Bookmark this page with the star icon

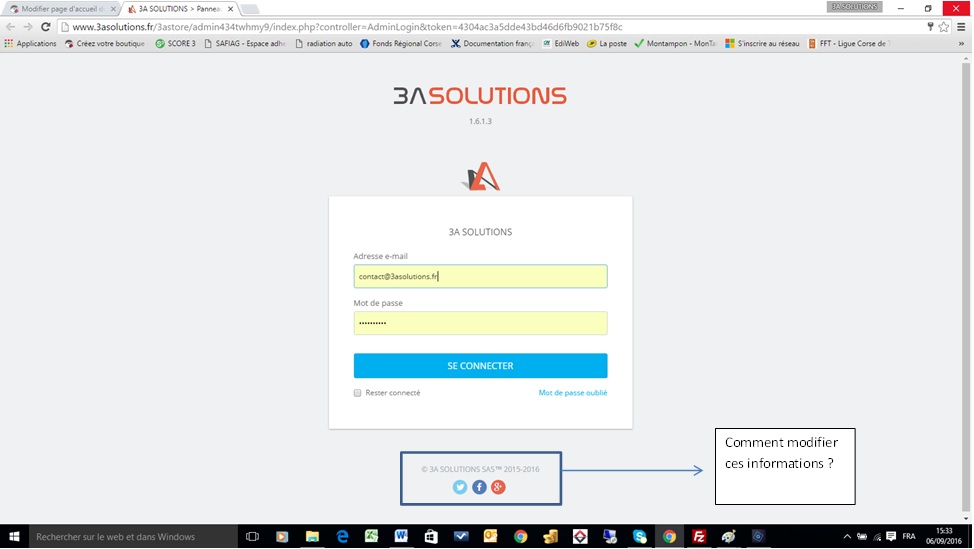click(x=944, y=27)
